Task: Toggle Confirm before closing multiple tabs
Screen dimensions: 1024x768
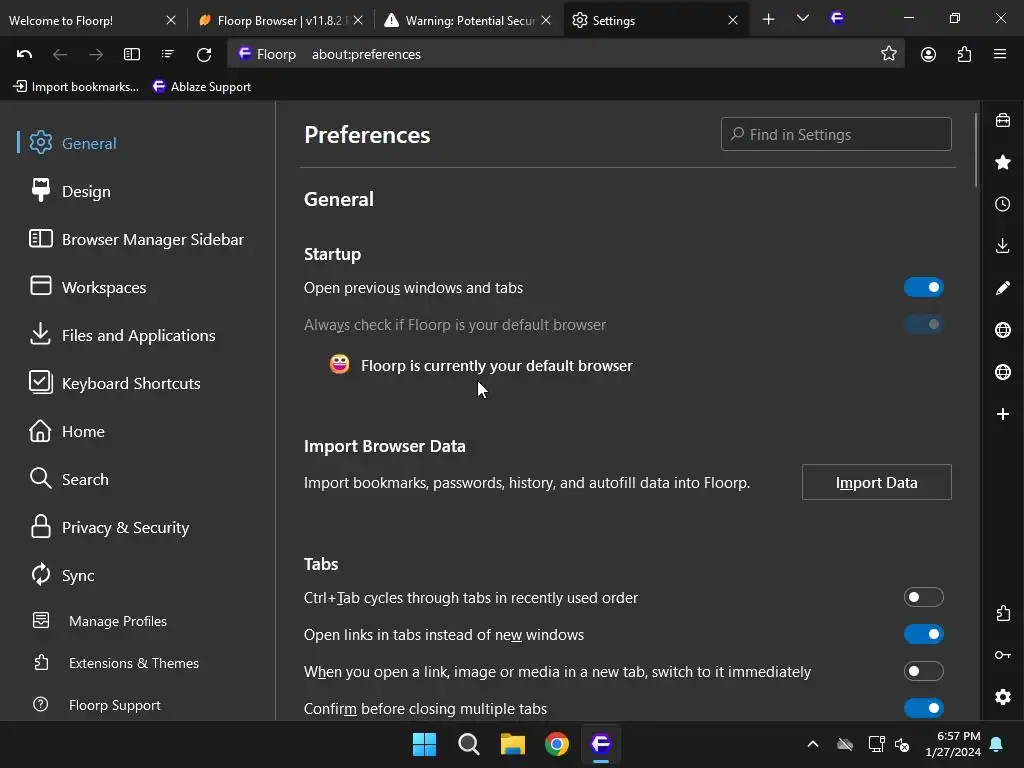Action: (923, 708)
